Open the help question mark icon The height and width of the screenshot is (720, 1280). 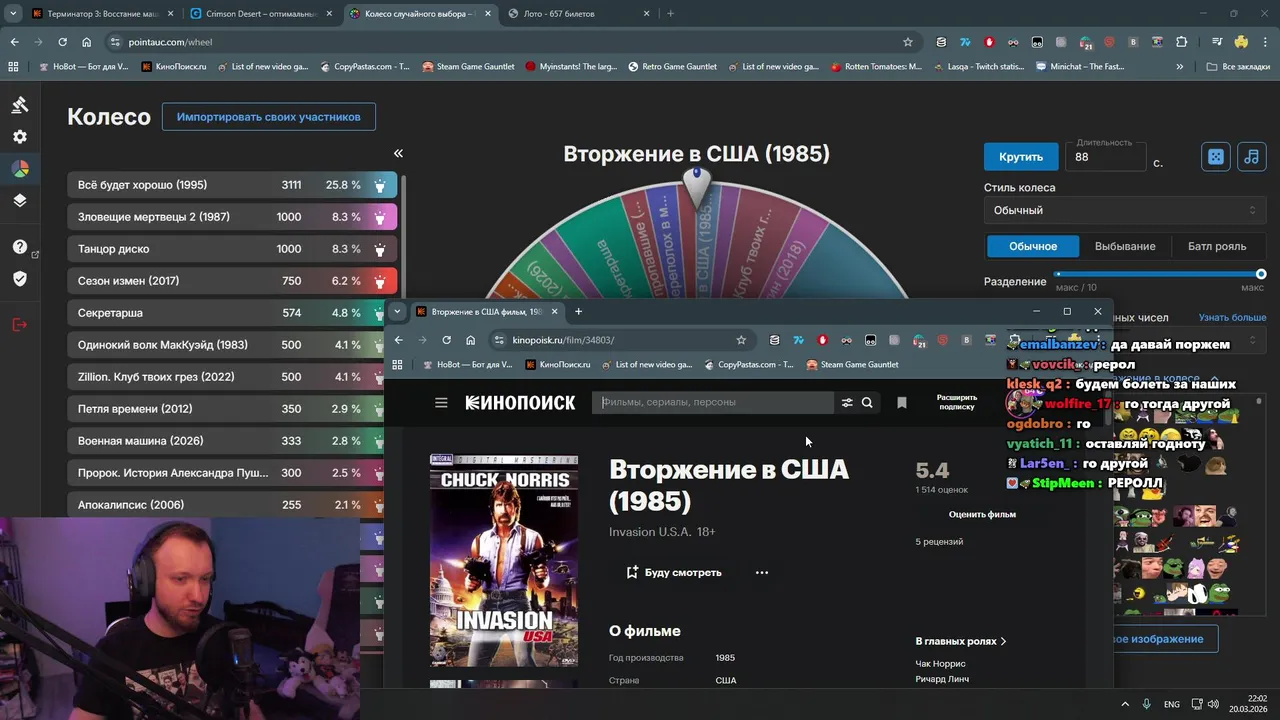pos(20,247)
